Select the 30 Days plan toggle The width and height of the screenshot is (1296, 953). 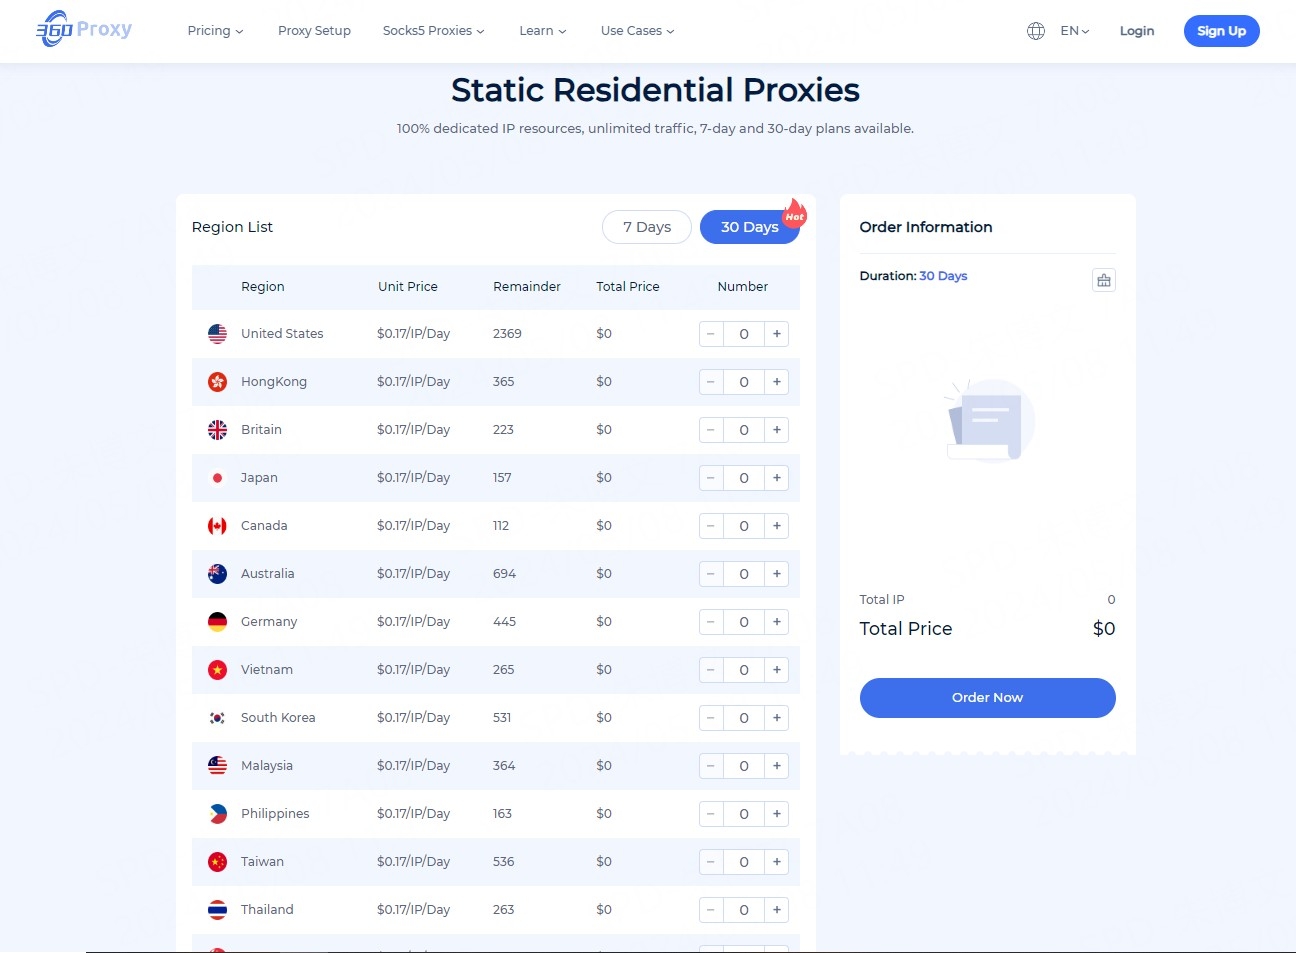(x=749, y=227)
